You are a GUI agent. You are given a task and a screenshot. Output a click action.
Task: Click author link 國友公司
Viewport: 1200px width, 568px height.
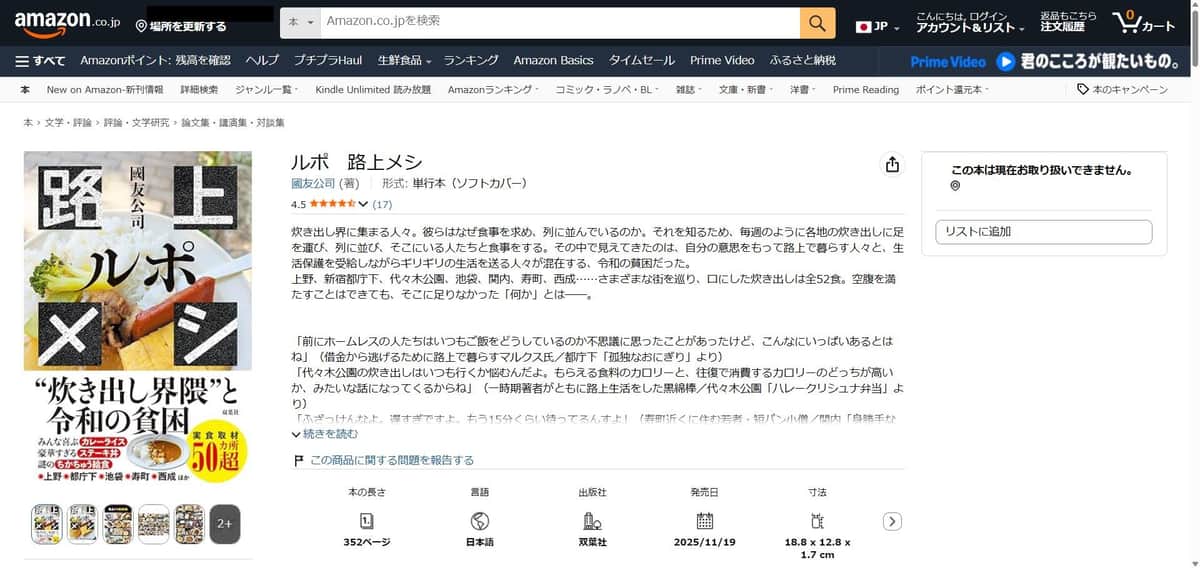[313, 184]
